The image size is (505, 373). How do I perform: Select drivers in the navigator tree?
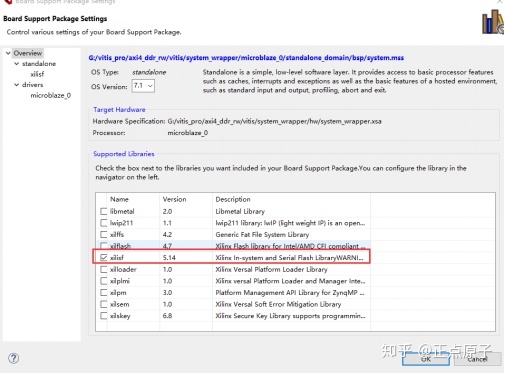(32, 85)
